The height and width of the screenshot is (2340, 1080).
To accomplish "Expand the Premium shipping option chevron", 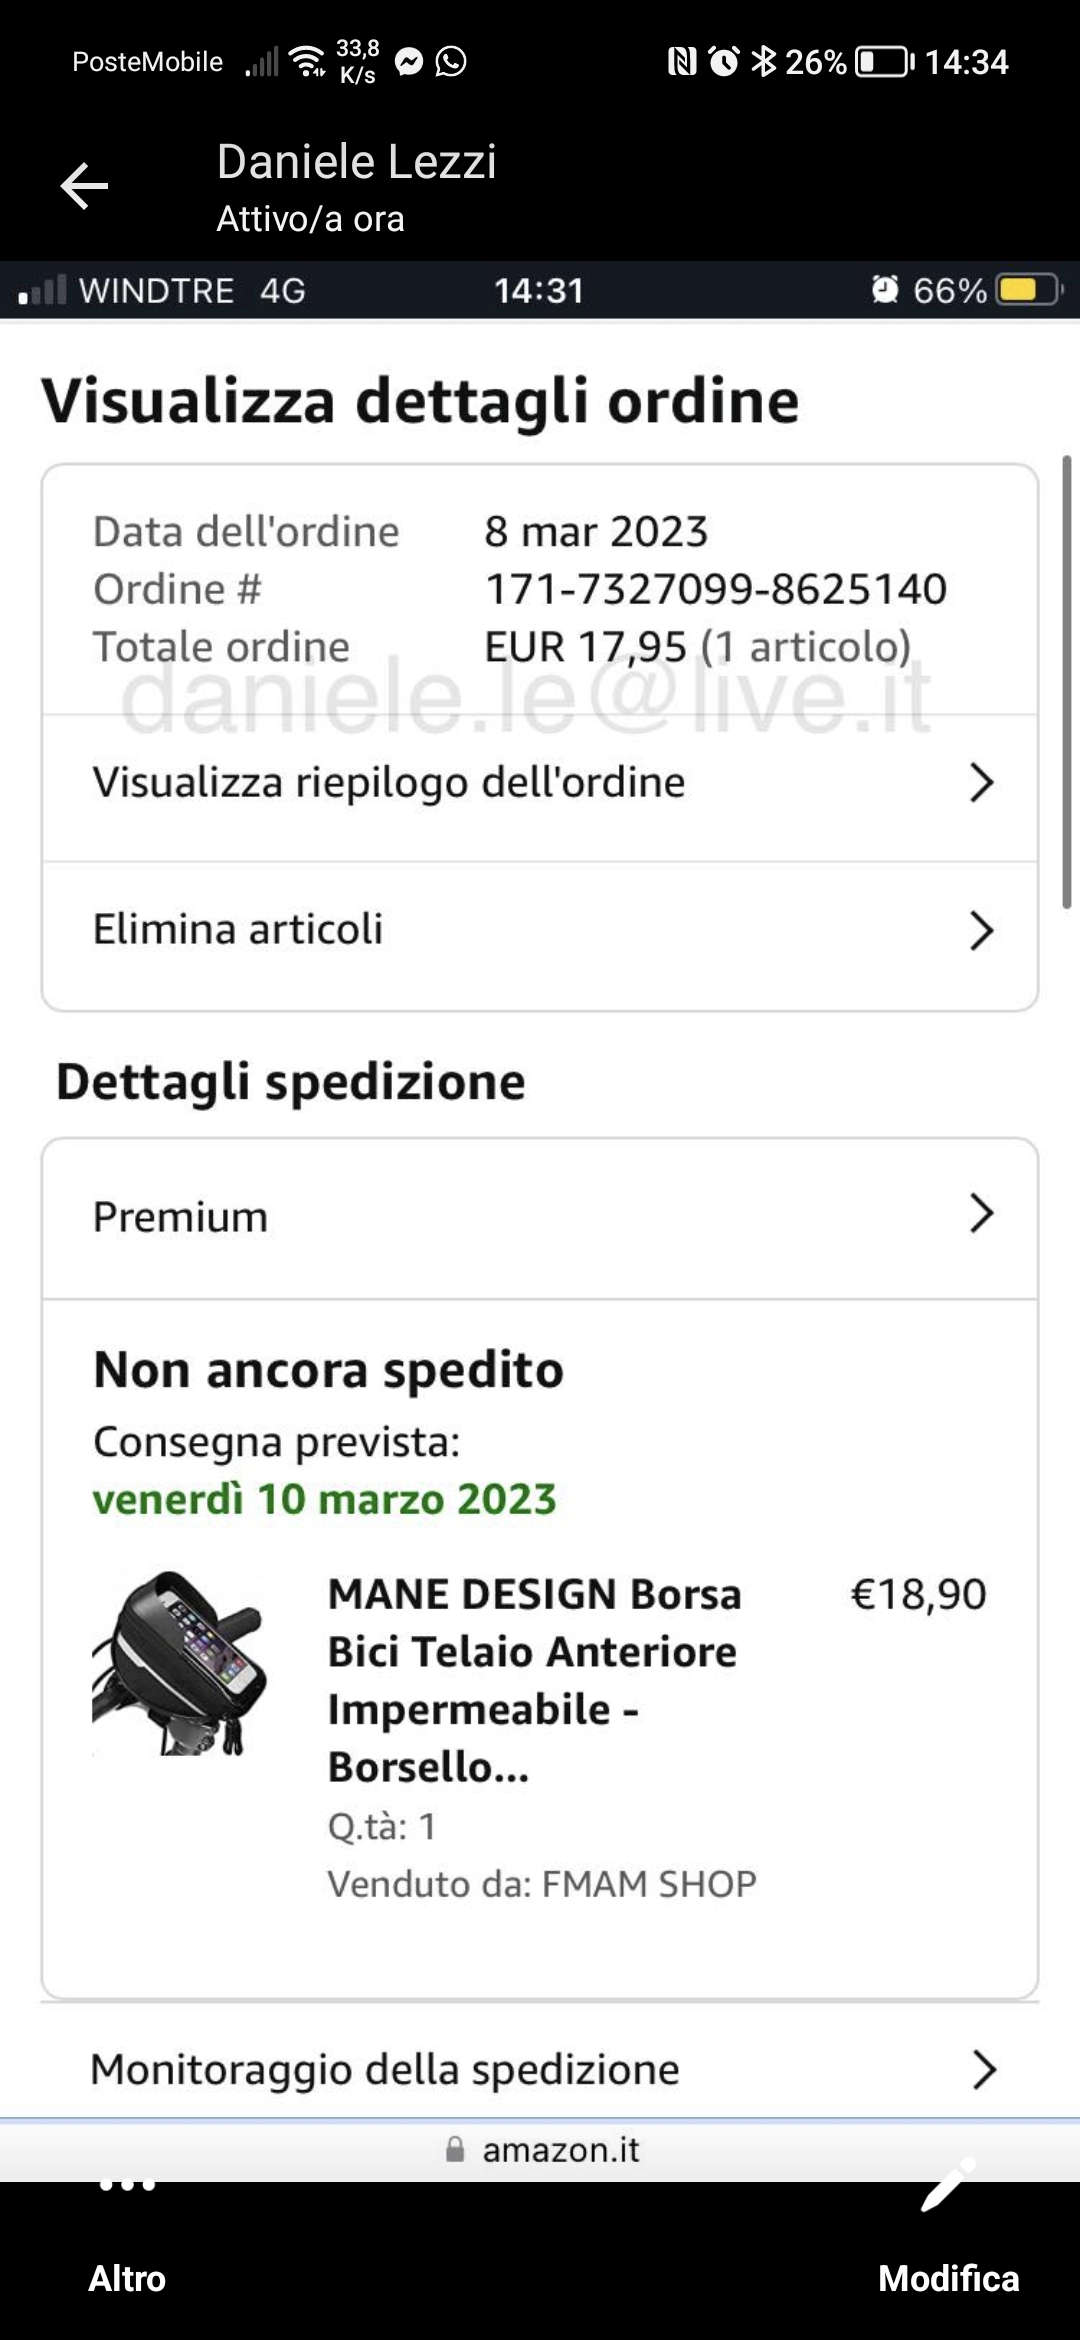I will point(982,1213).
